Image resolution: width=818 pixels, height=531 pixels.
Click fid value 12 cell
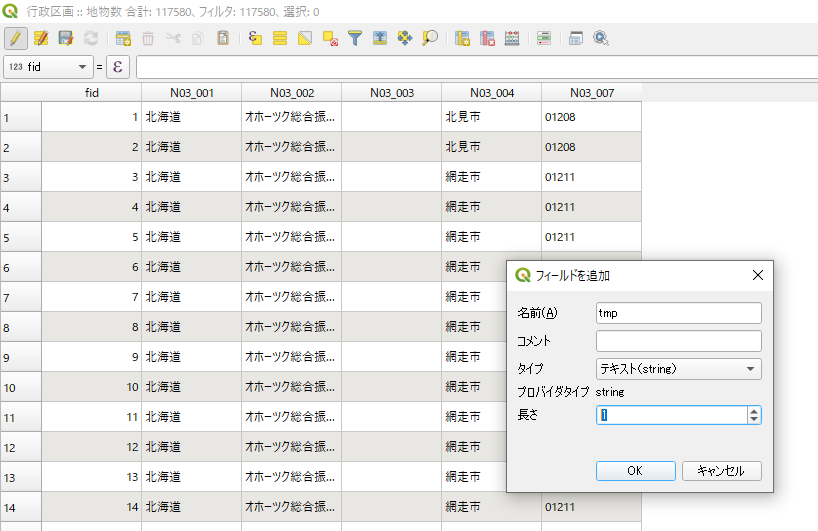[x=92, y=447]
